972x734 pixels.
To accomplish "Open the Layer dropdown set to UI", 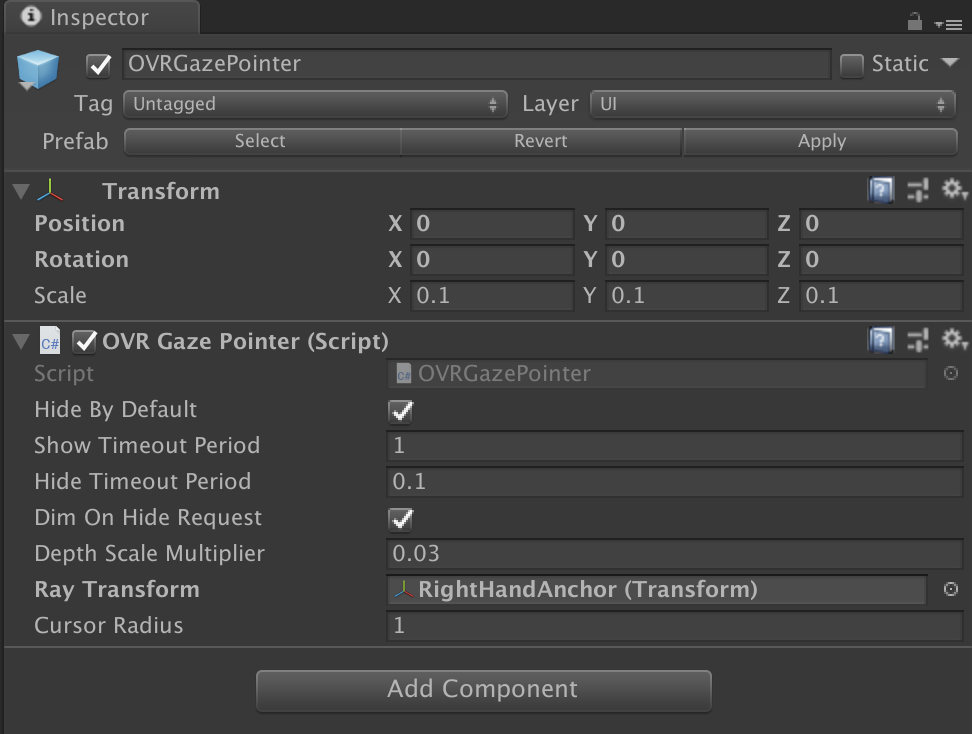I will coord(775,103).
